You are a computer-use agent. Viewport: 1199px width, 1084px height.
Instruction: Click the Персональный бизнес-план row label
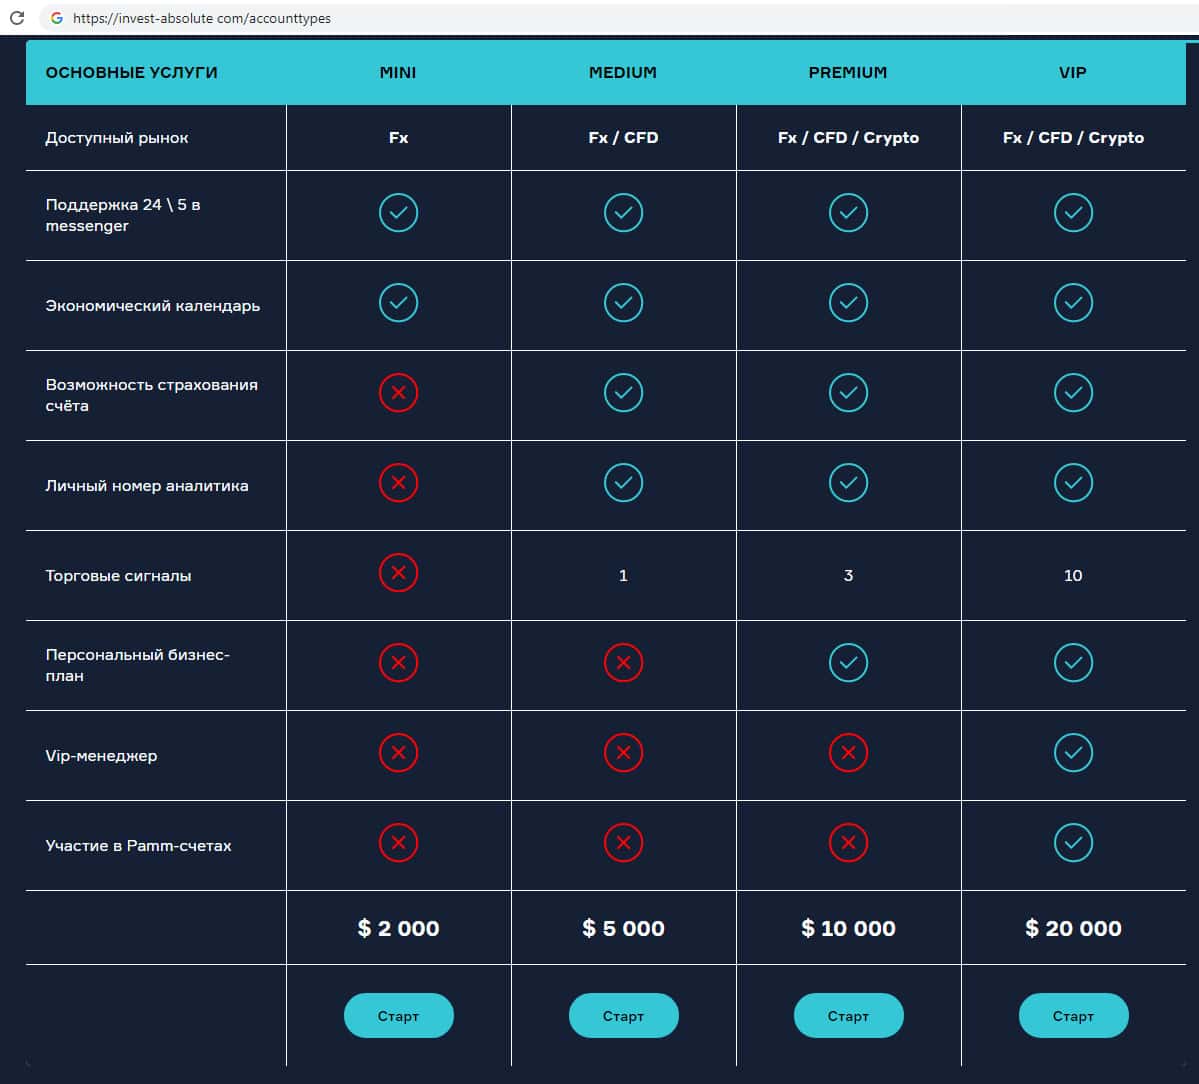138,665
